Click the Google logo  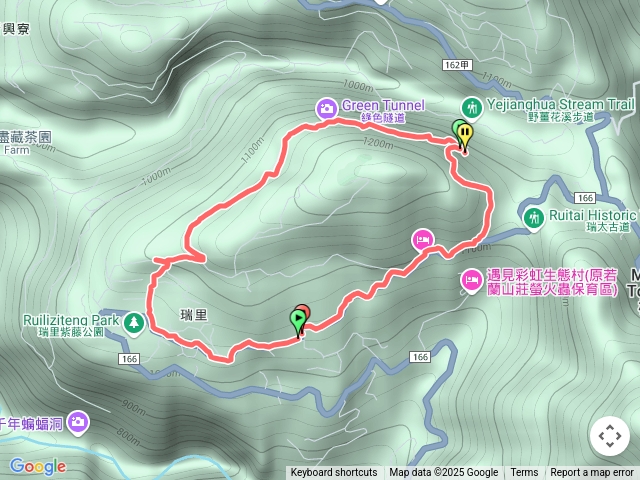click(x=38, y=466)
